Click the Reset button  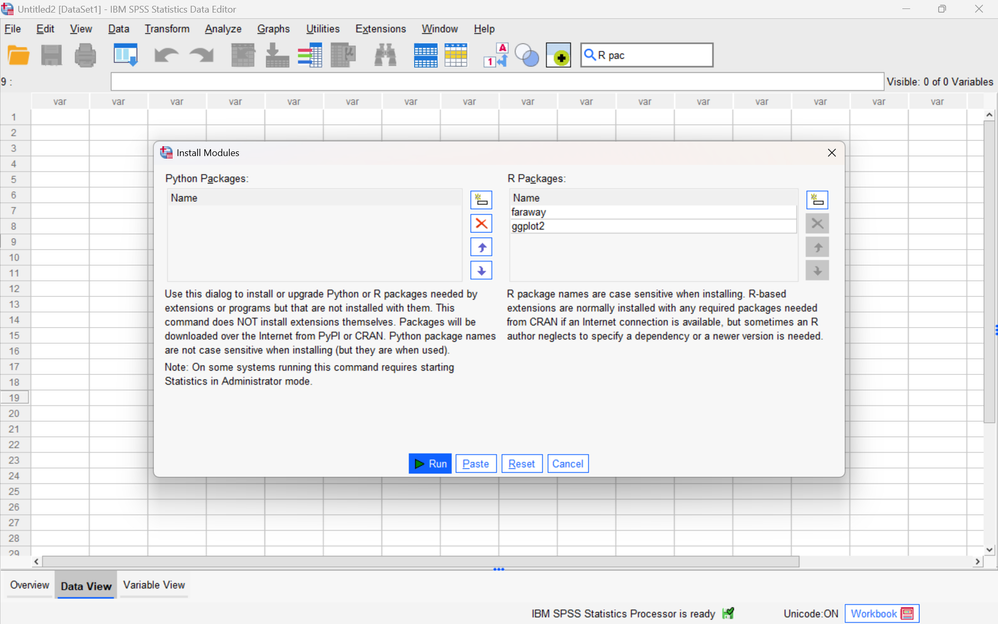point(521,464)
